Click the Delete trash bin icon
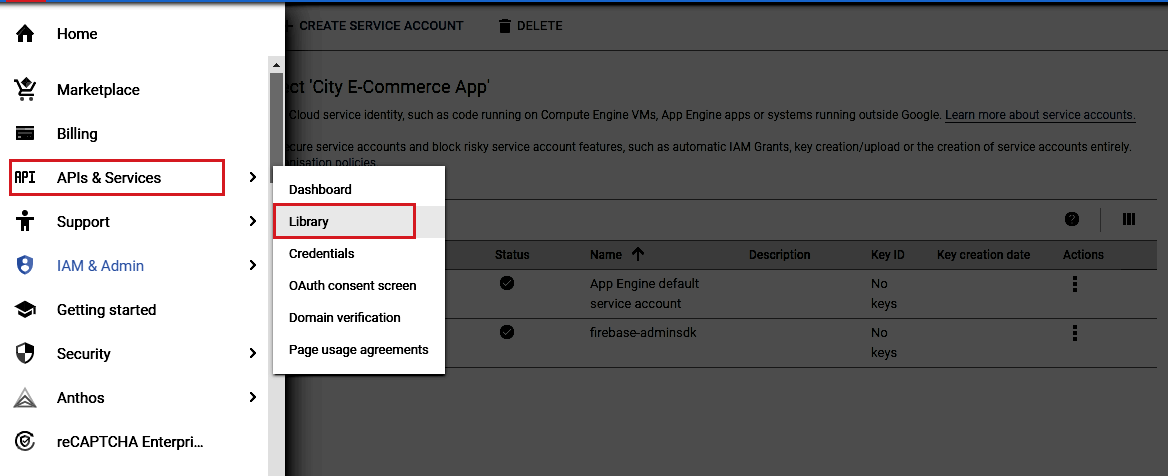Viewport: 1168px width, 476px height. (505, 26)
